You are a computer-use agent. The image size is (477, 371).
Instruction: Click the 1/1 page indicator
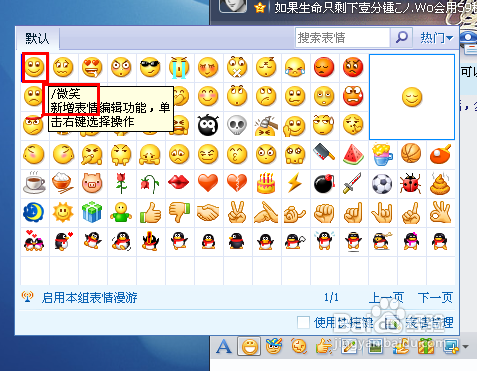(x=331, y=297)
